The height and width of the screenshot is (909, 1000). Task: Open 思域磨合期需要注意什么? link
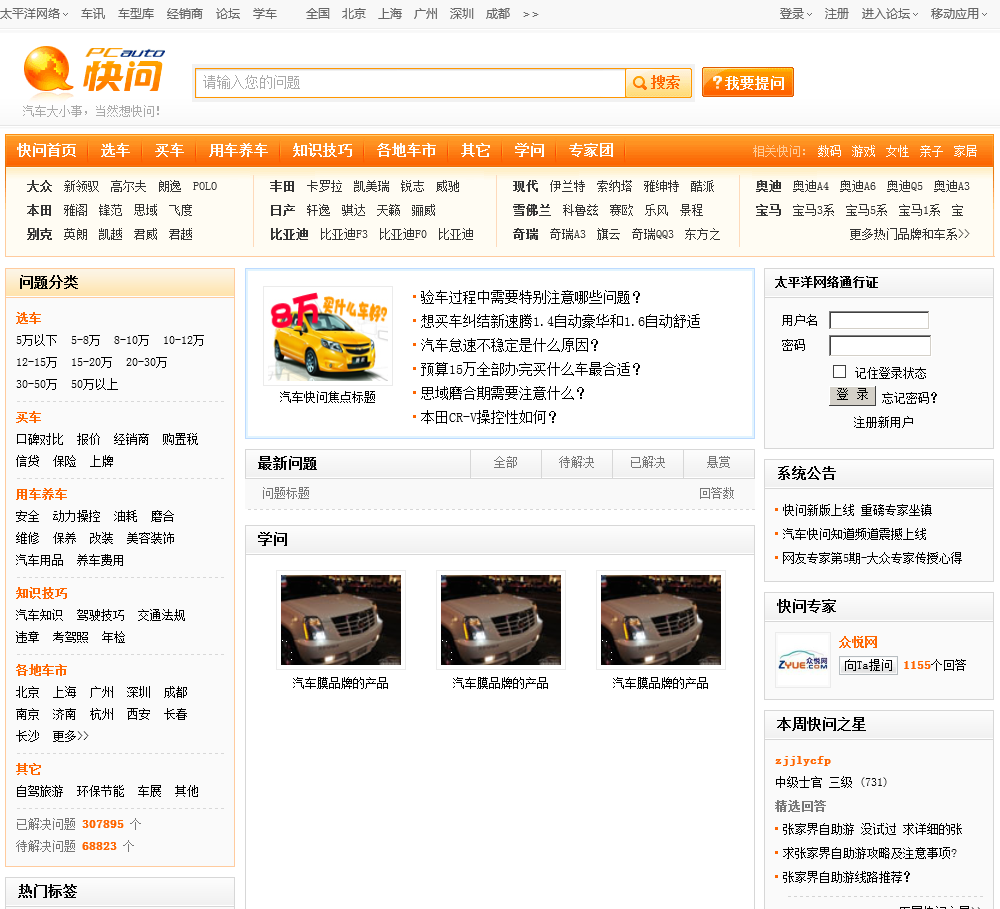pyautogui.click(x=502, y=393)
